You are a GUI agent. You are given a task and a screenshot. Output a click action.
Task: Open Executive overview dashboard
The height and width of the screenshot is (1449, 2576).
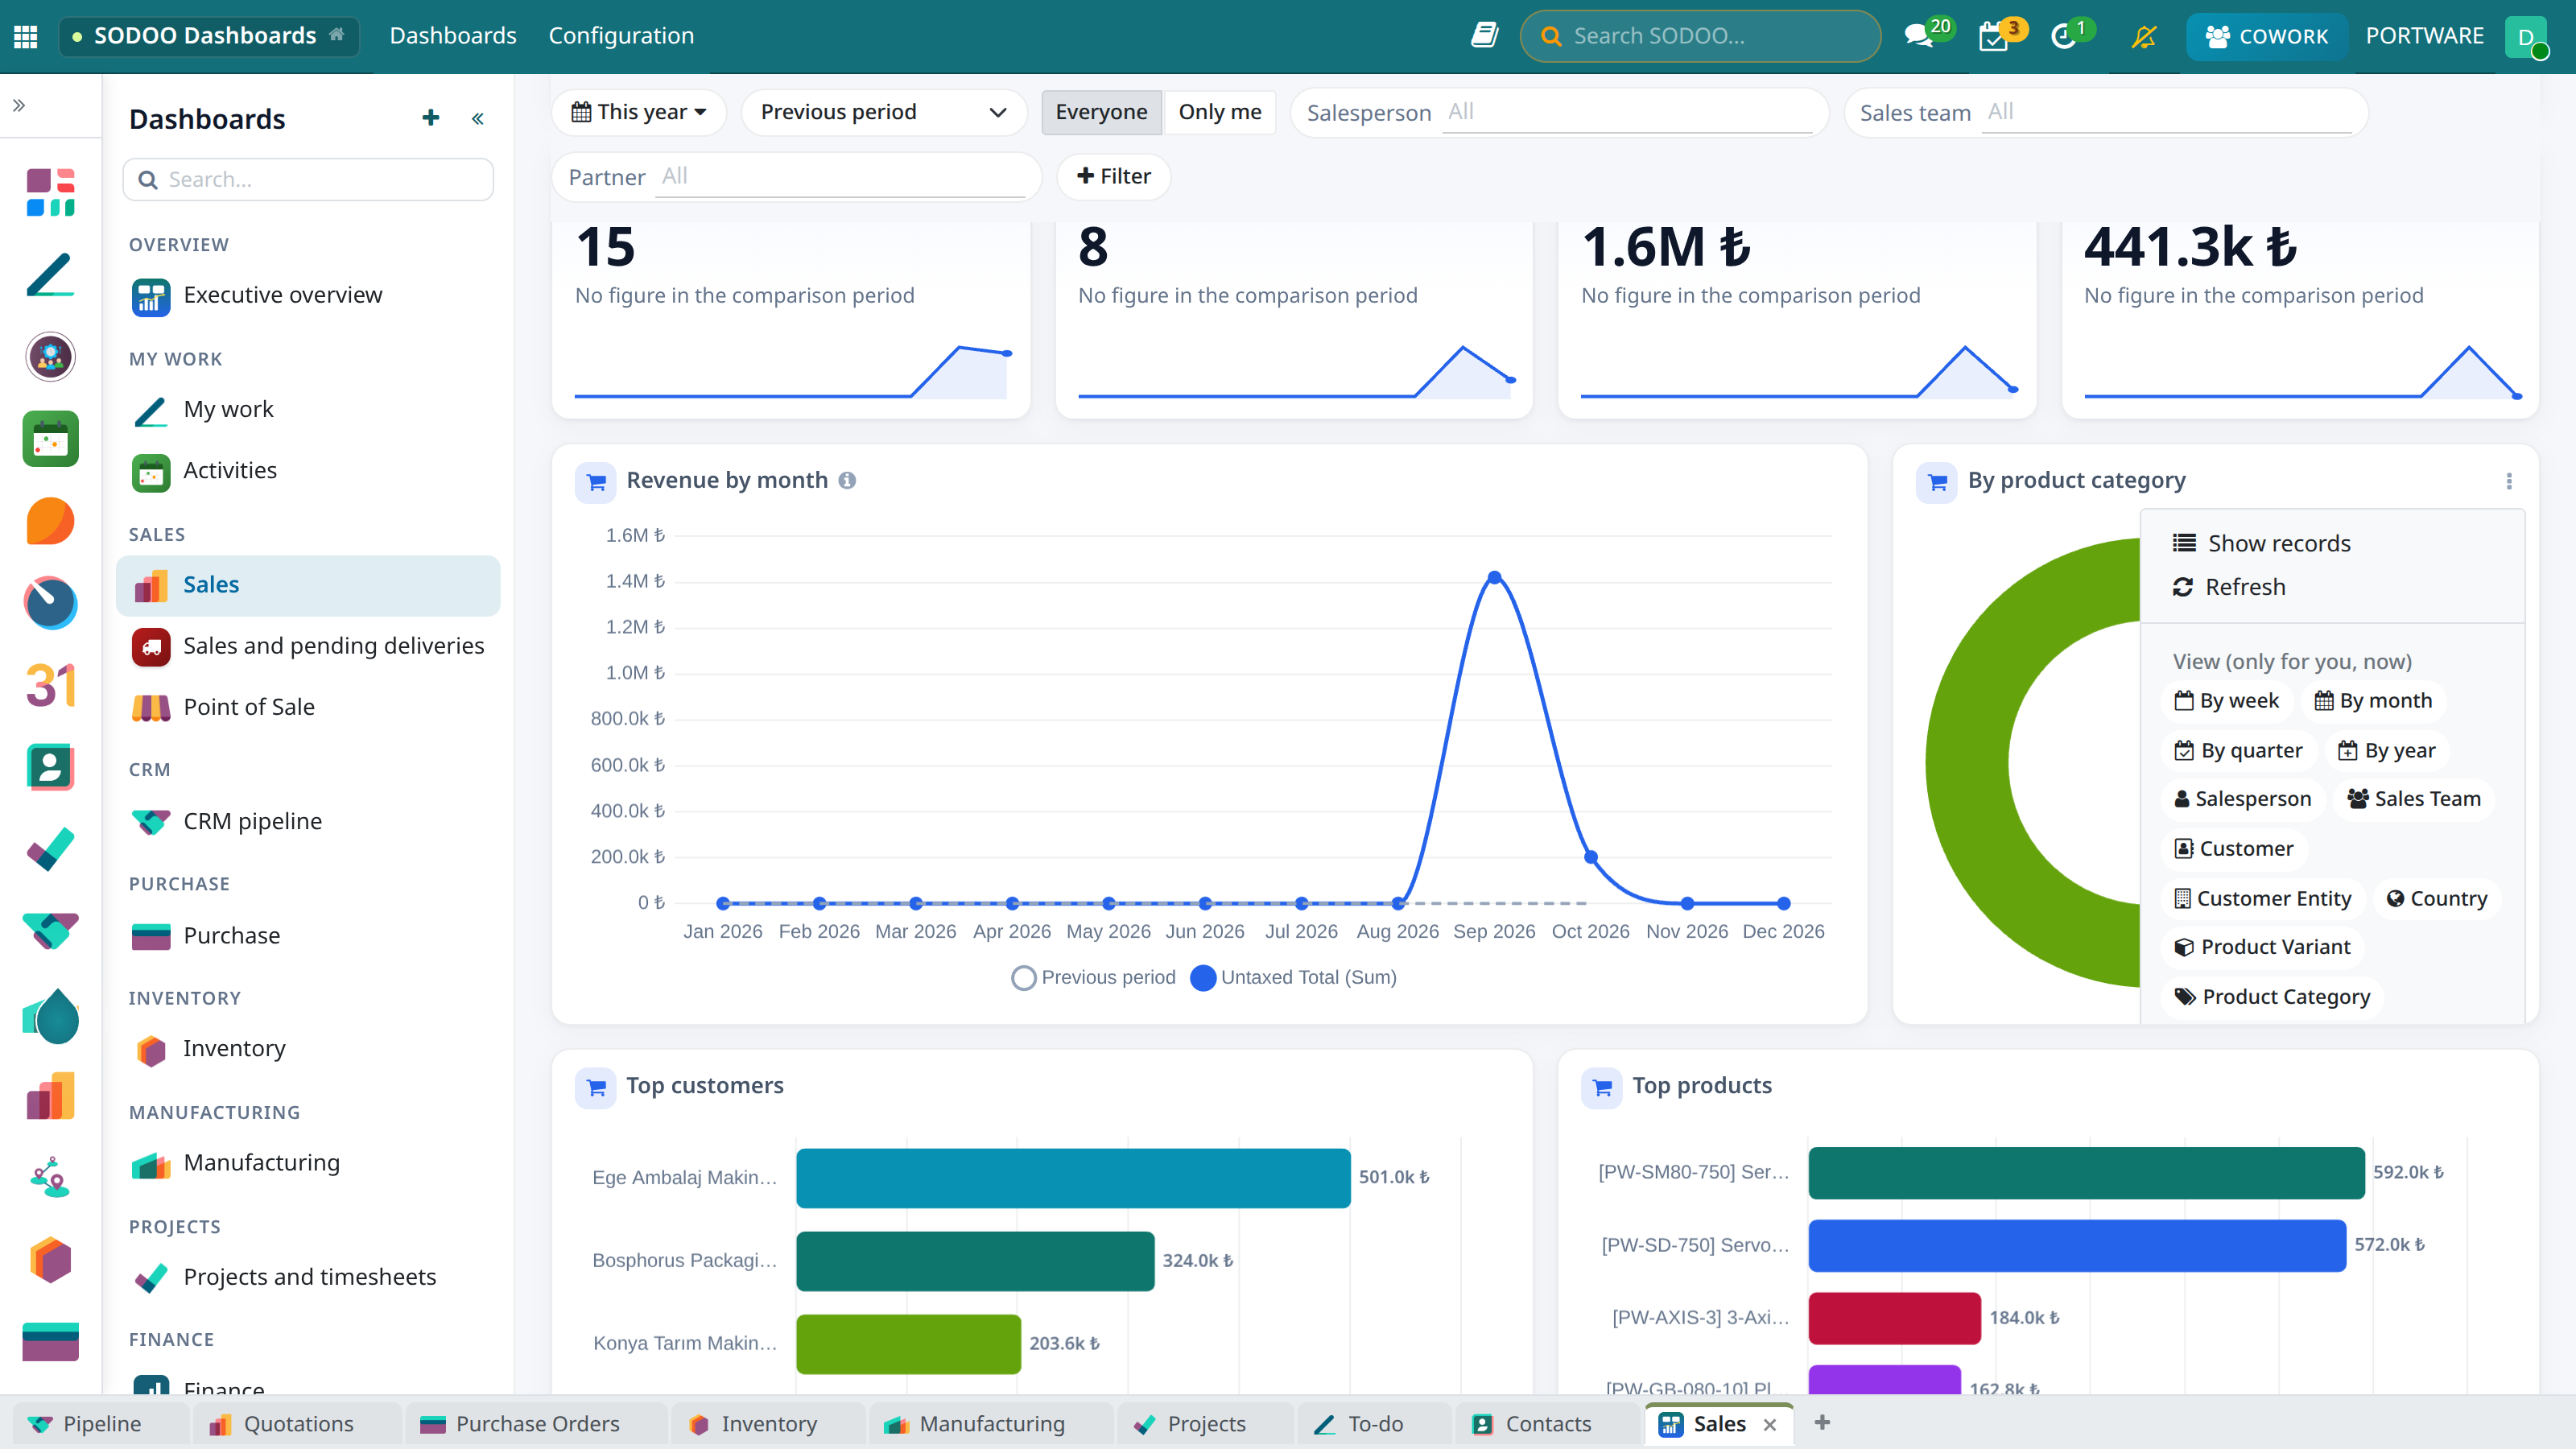pyautogui.click(x=309, y=296)
